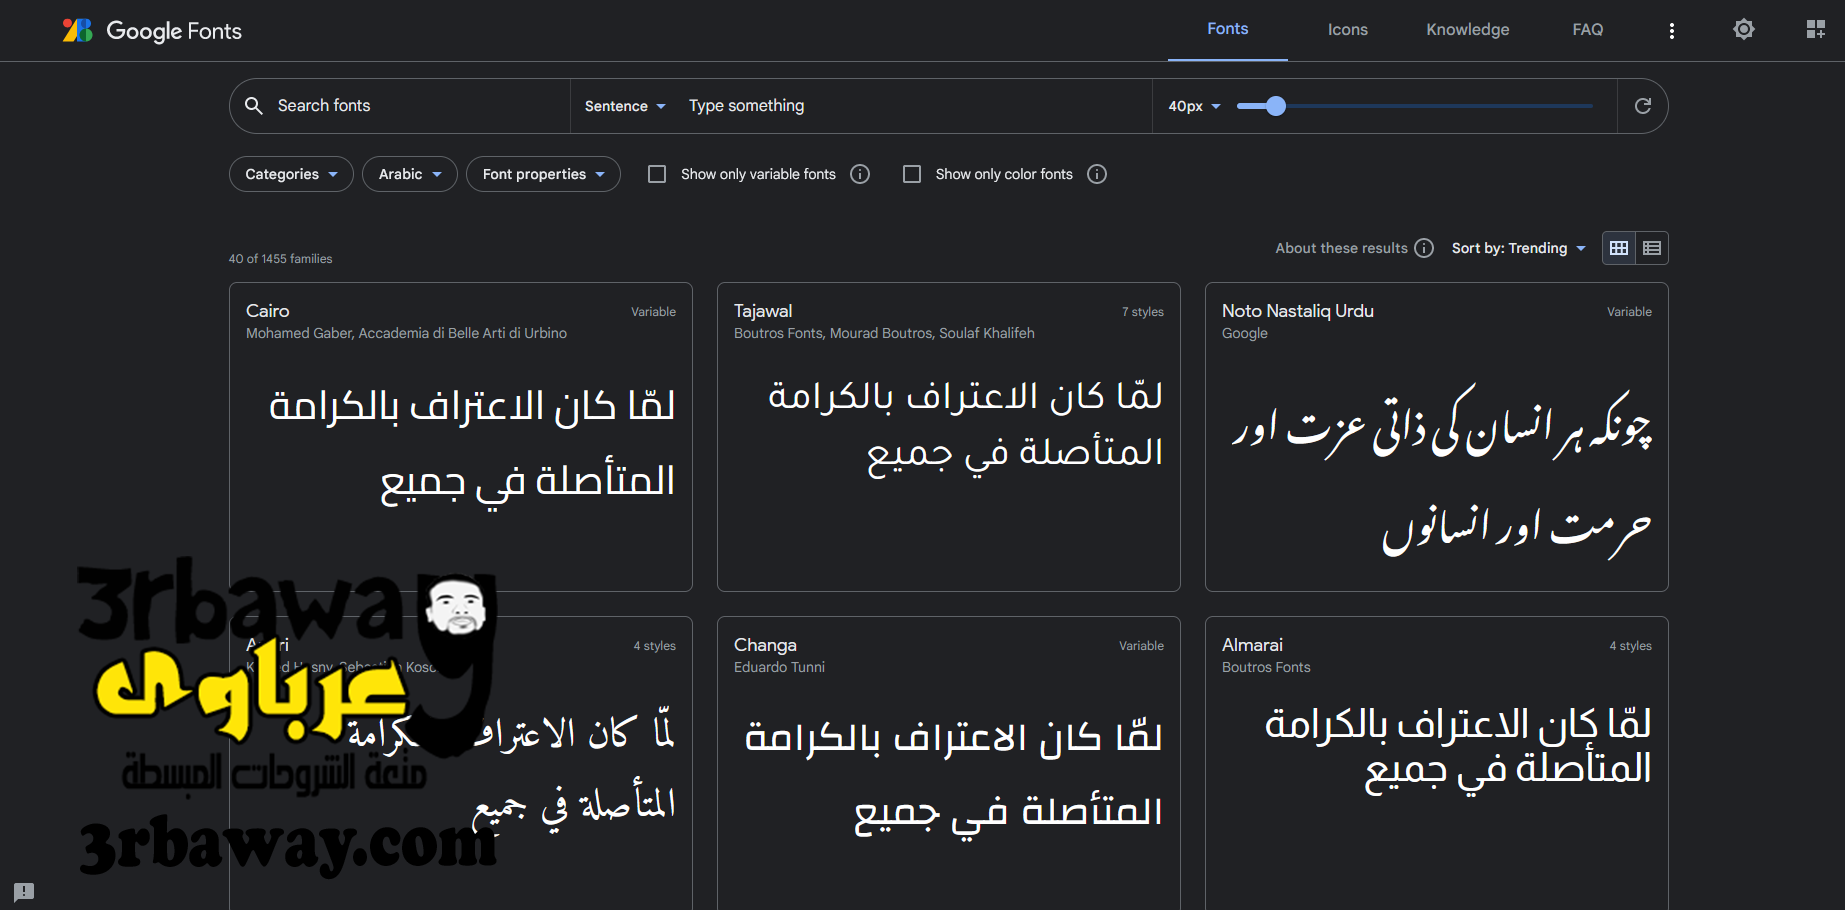
Task: Open the Almarai font family
Action: tap(1252, 645)
